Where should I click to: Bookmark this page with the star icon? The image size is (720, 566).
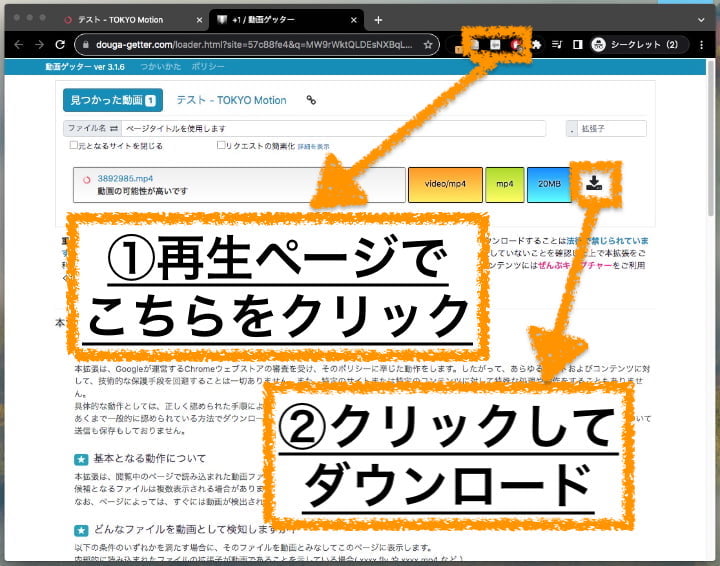pos(428,45)
